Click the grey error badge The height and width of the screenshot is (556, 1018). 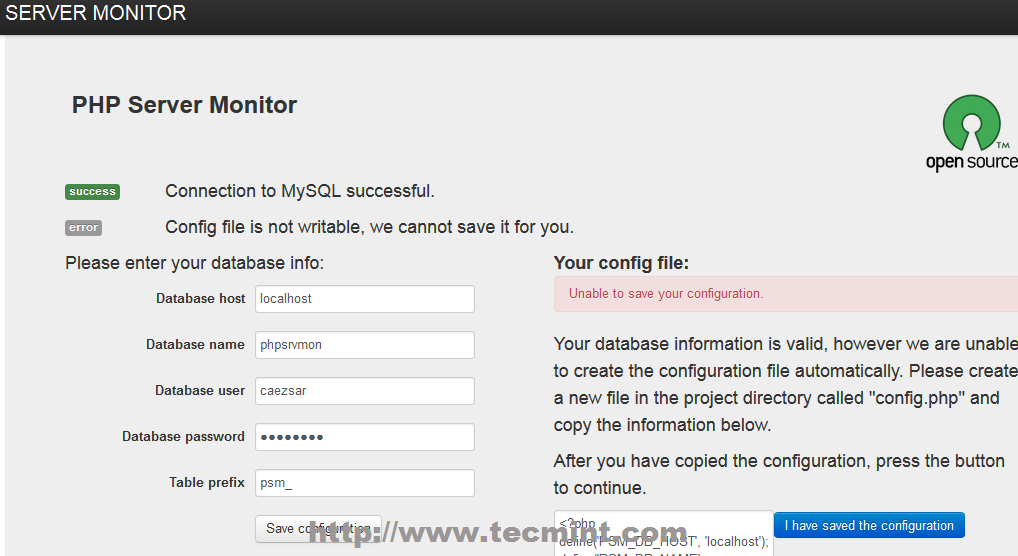(83, 228)
